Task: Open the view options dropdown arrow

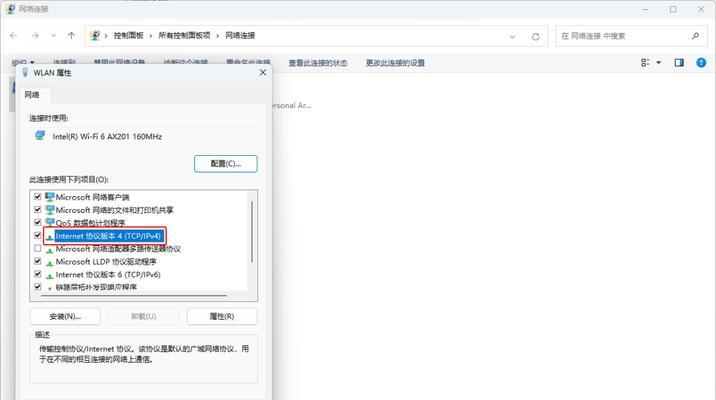Action: [x=658, y=63]
